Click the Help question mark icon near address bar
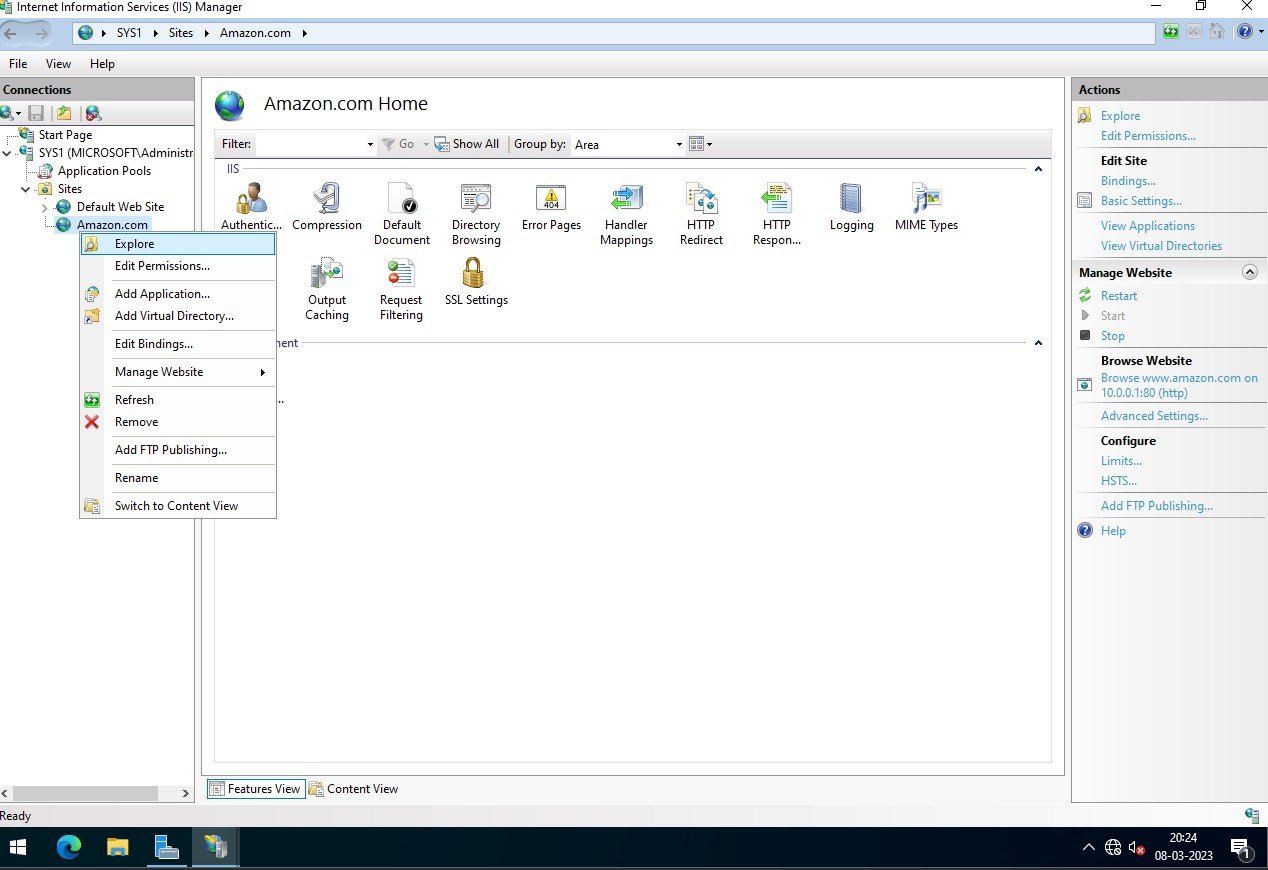 point(1244,32)
